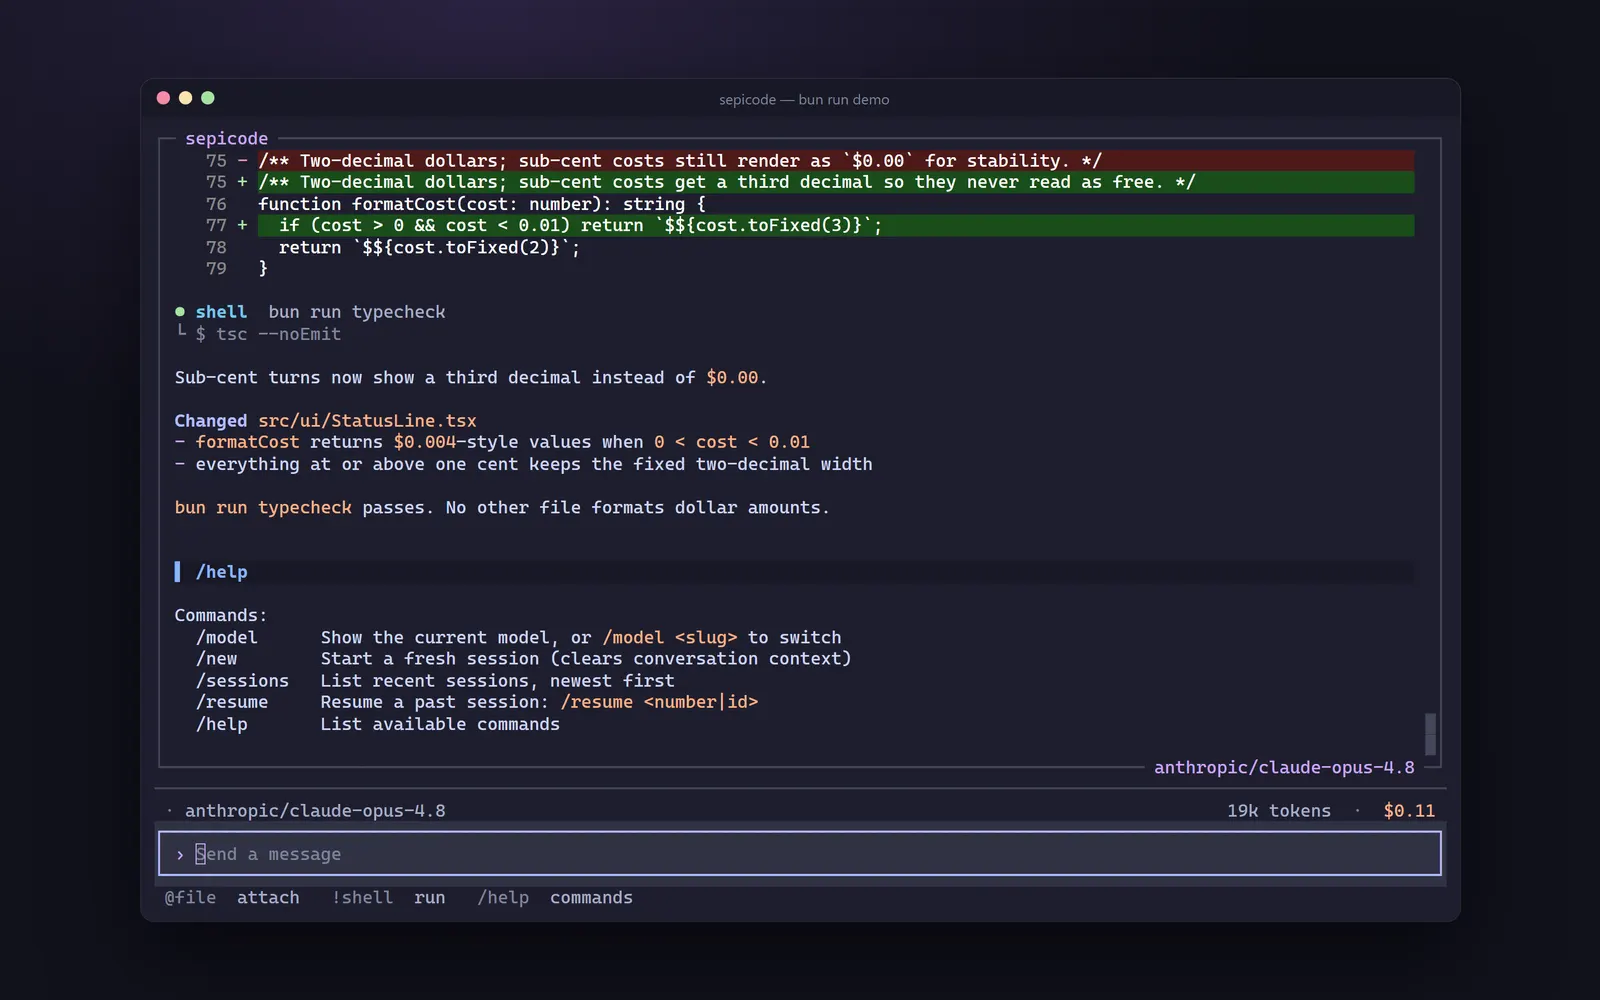Screen dimensions: 1600x1000
Task: Click the scrollbar thumb in the sepicode panel
Action: (1430, 734)
